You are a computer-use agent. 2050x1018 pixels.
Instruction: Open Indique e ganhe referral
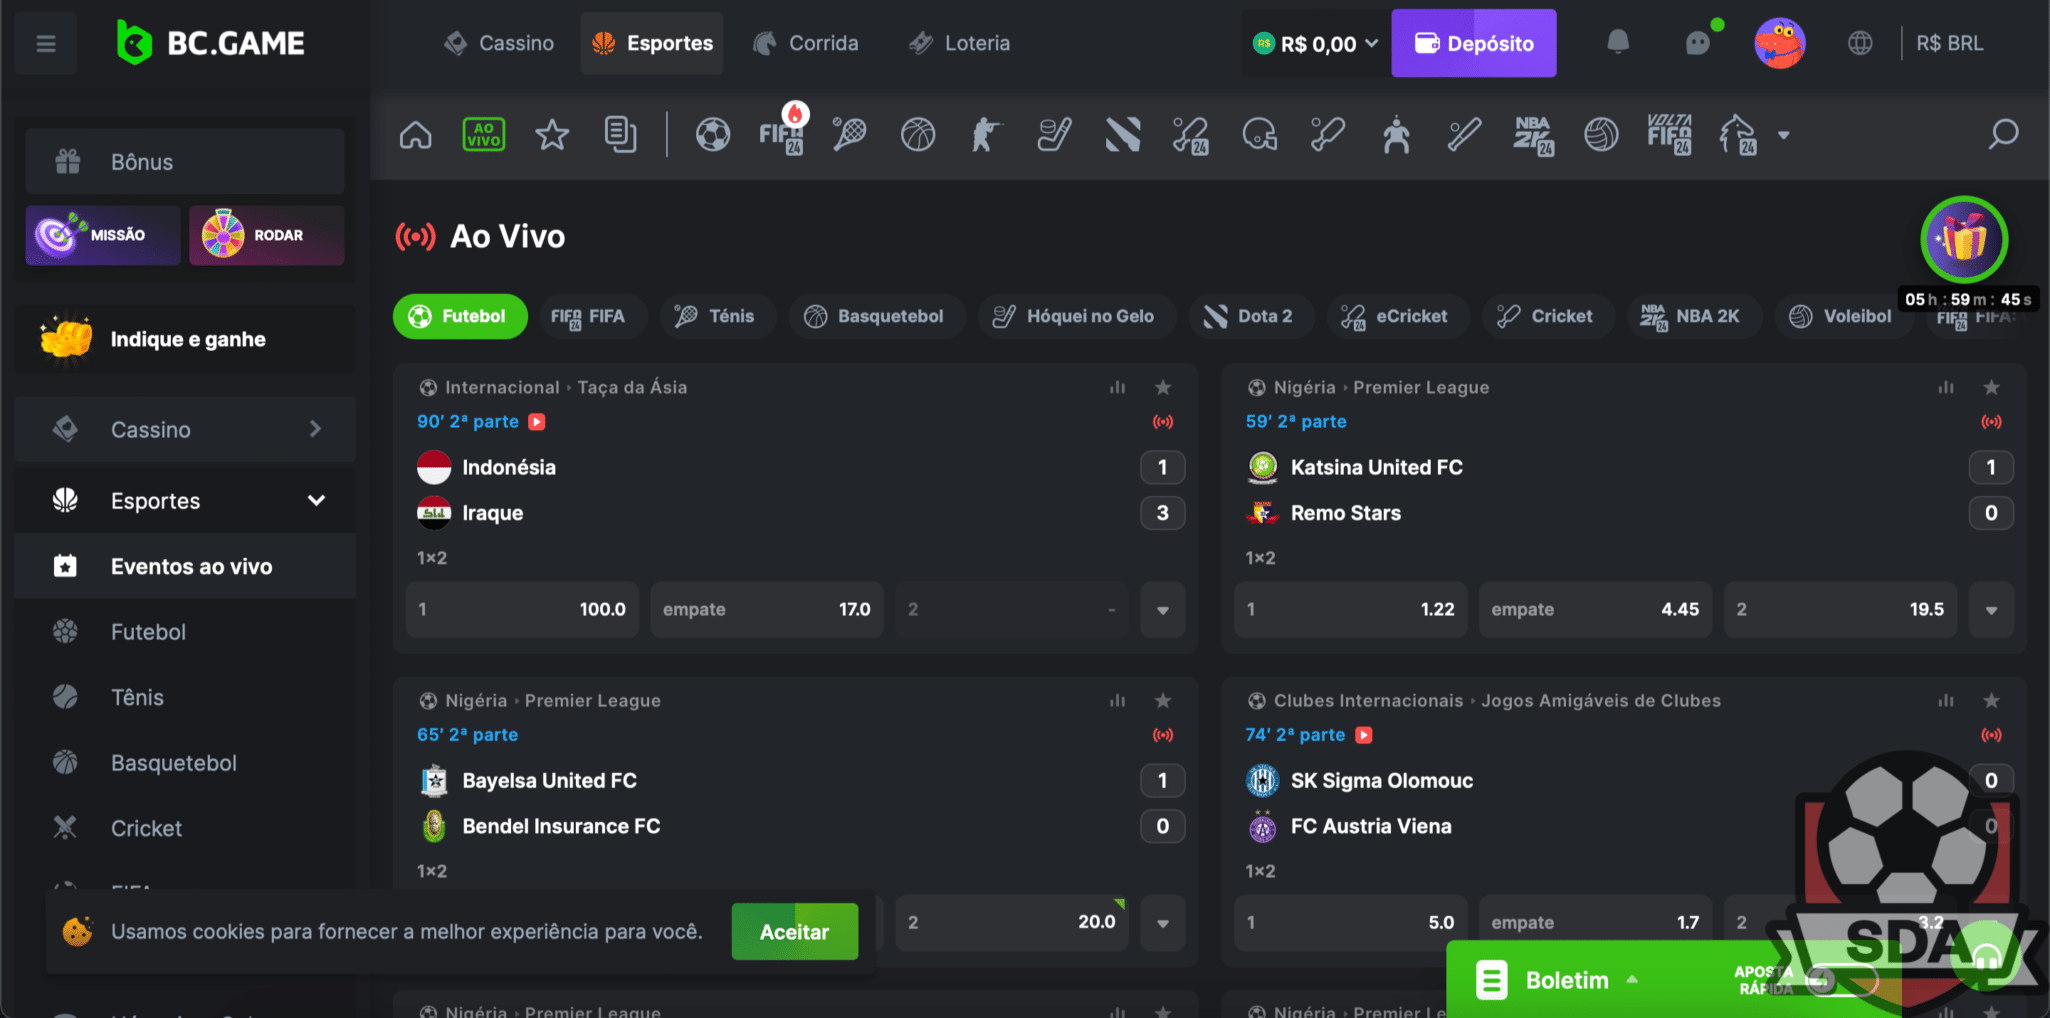pyautogui.click(x=185, y=339)
